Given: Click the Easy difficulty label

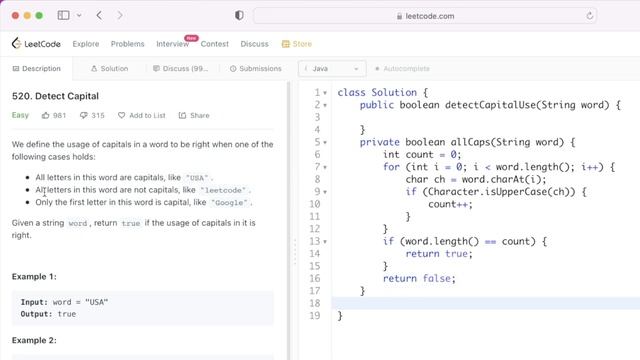Looking at the screenshot, I should pyautogui.click(x=20, y=116).
